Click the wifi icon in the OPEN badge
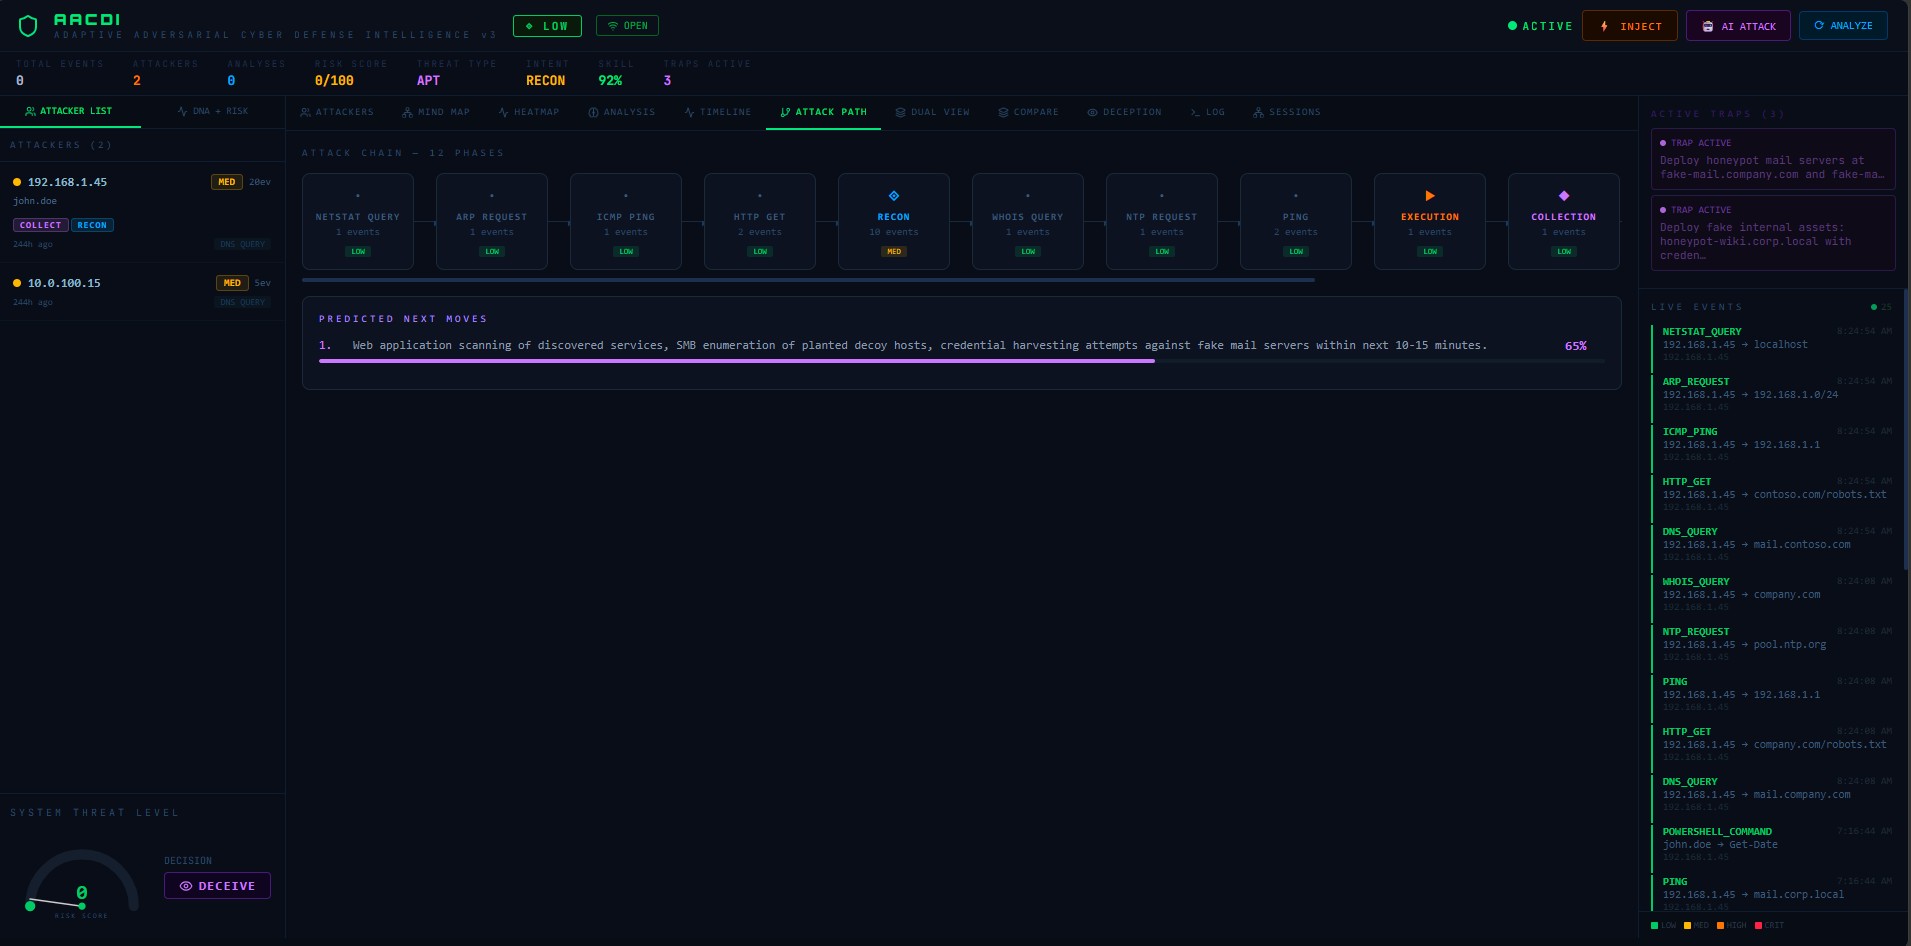 pyautogui.click(x=613, y=26)
